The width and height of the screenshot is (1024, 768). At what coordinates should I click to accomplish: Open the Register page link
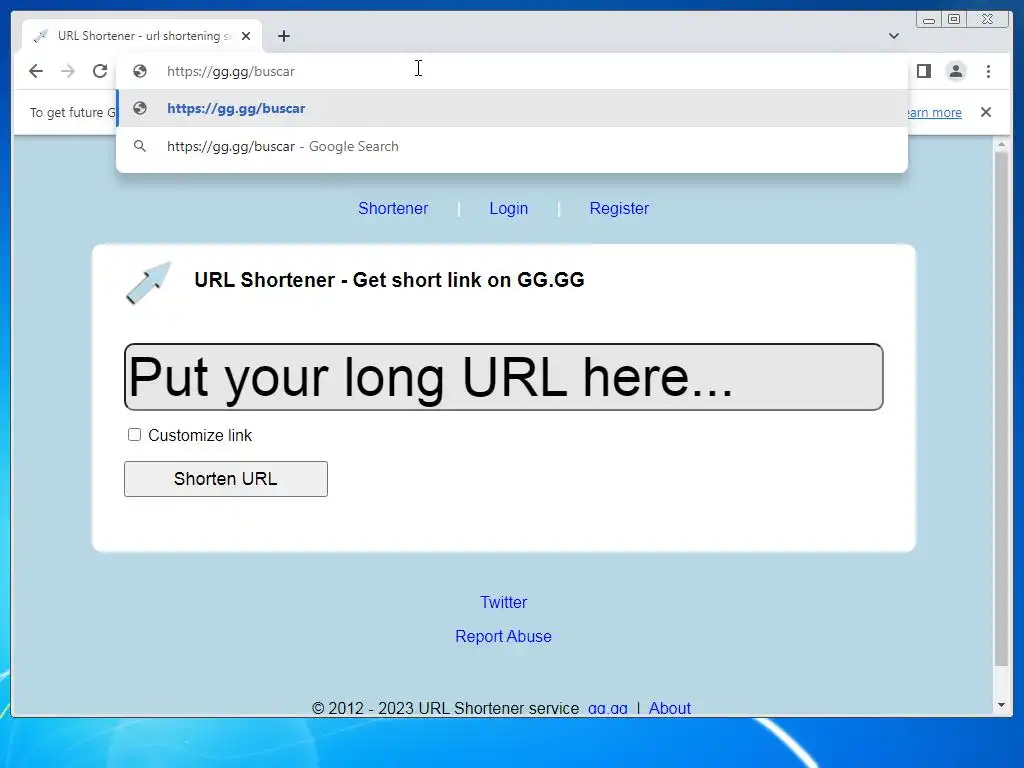[619, 208]
